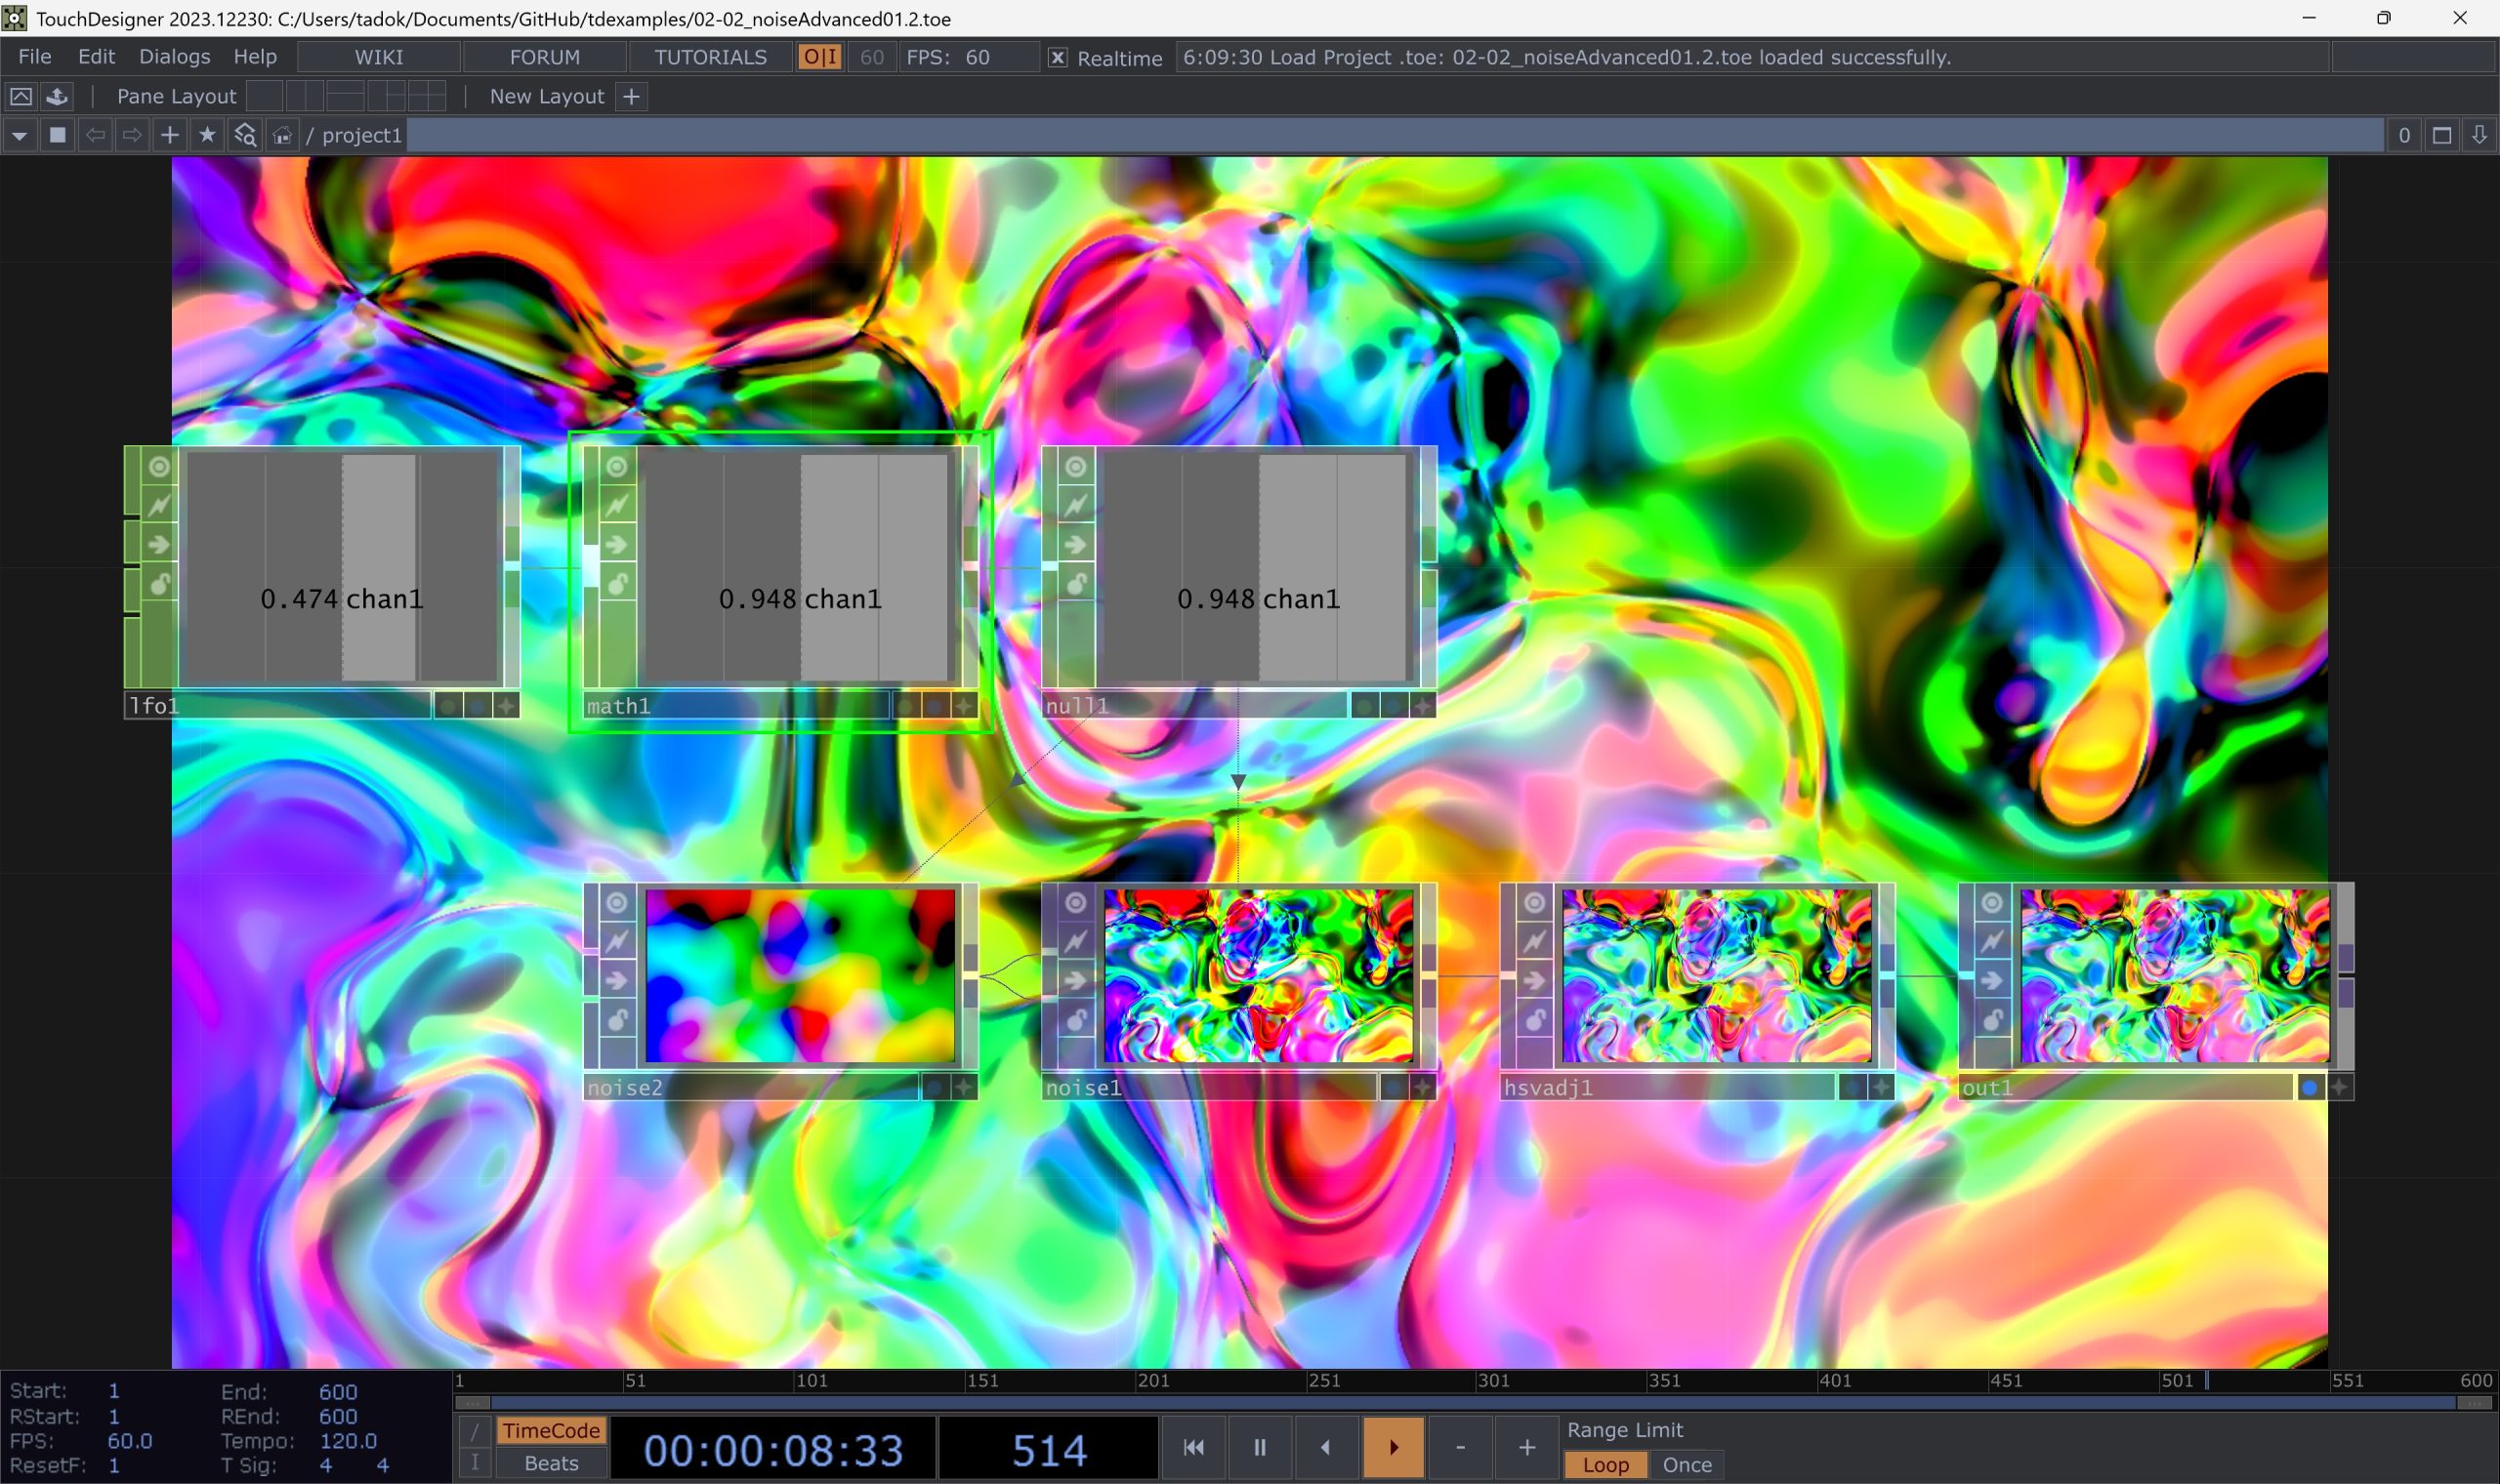Click the bookmark star icon in path bar
The image size is (2500, 1484).
tap(207, 135)
